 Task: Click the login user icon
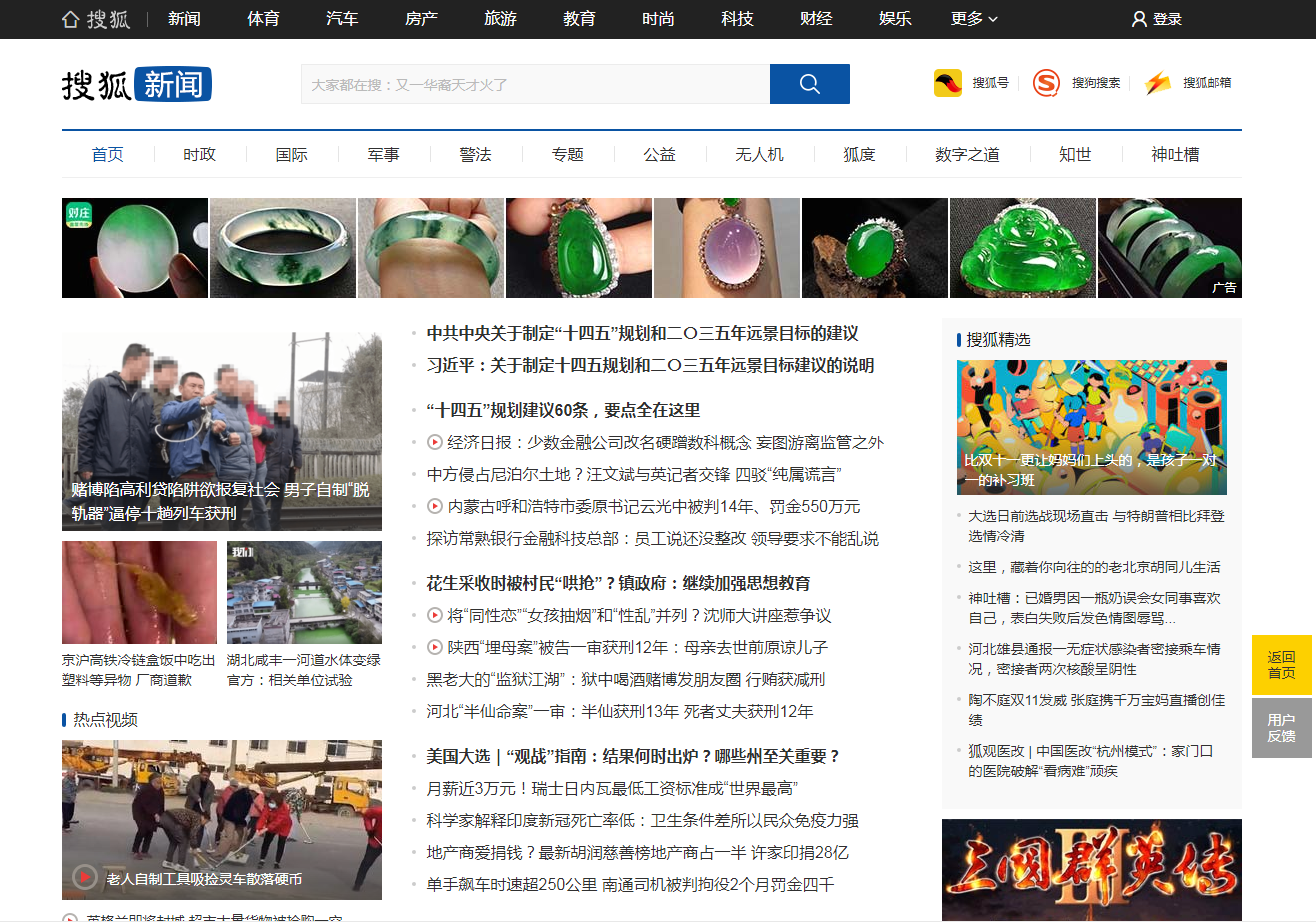tap(1139, 19)
